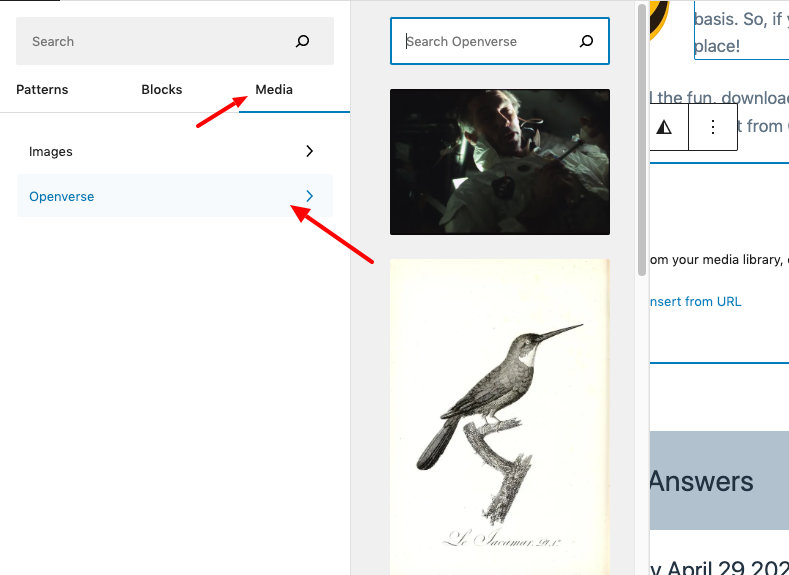Click into the Search Openverse field

pyautogui.click(x=500, y=41)
